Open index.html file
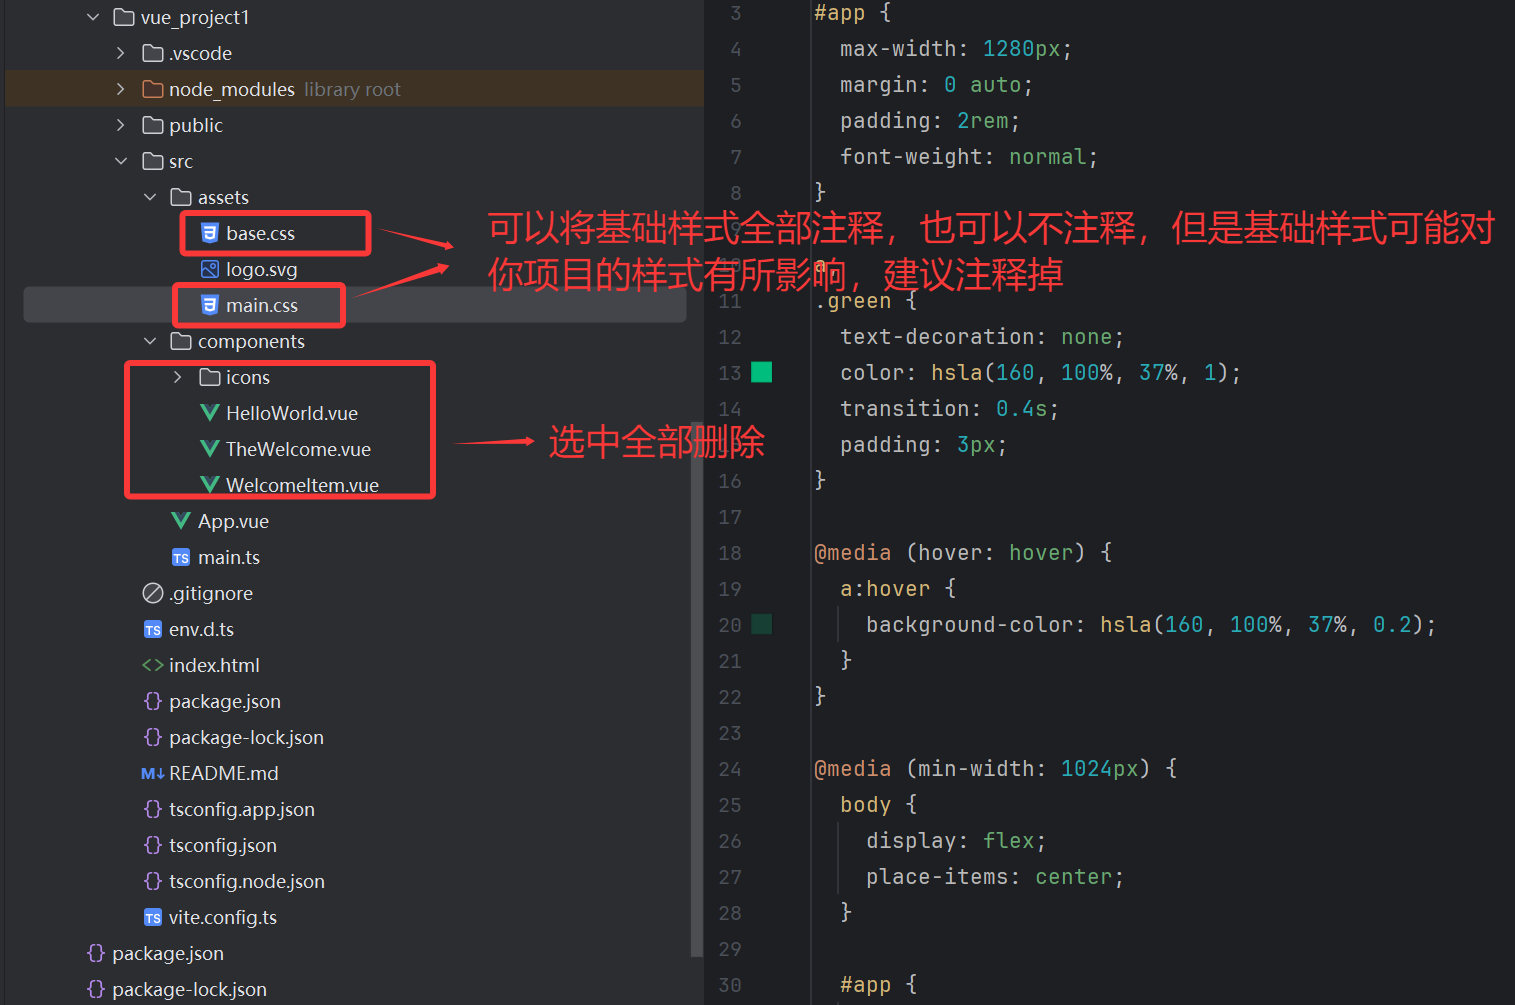 (214, 665)
